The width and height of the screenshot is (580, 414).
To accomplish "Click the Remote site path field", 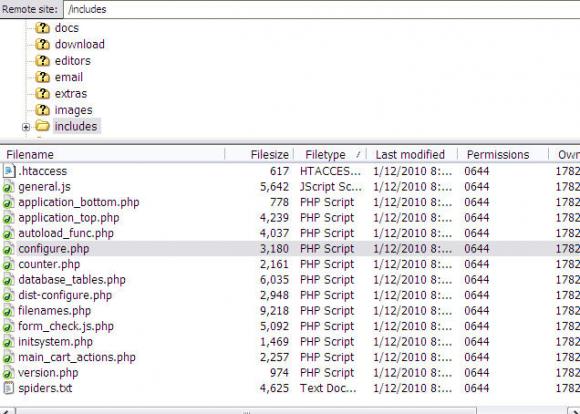I will 322,9.
